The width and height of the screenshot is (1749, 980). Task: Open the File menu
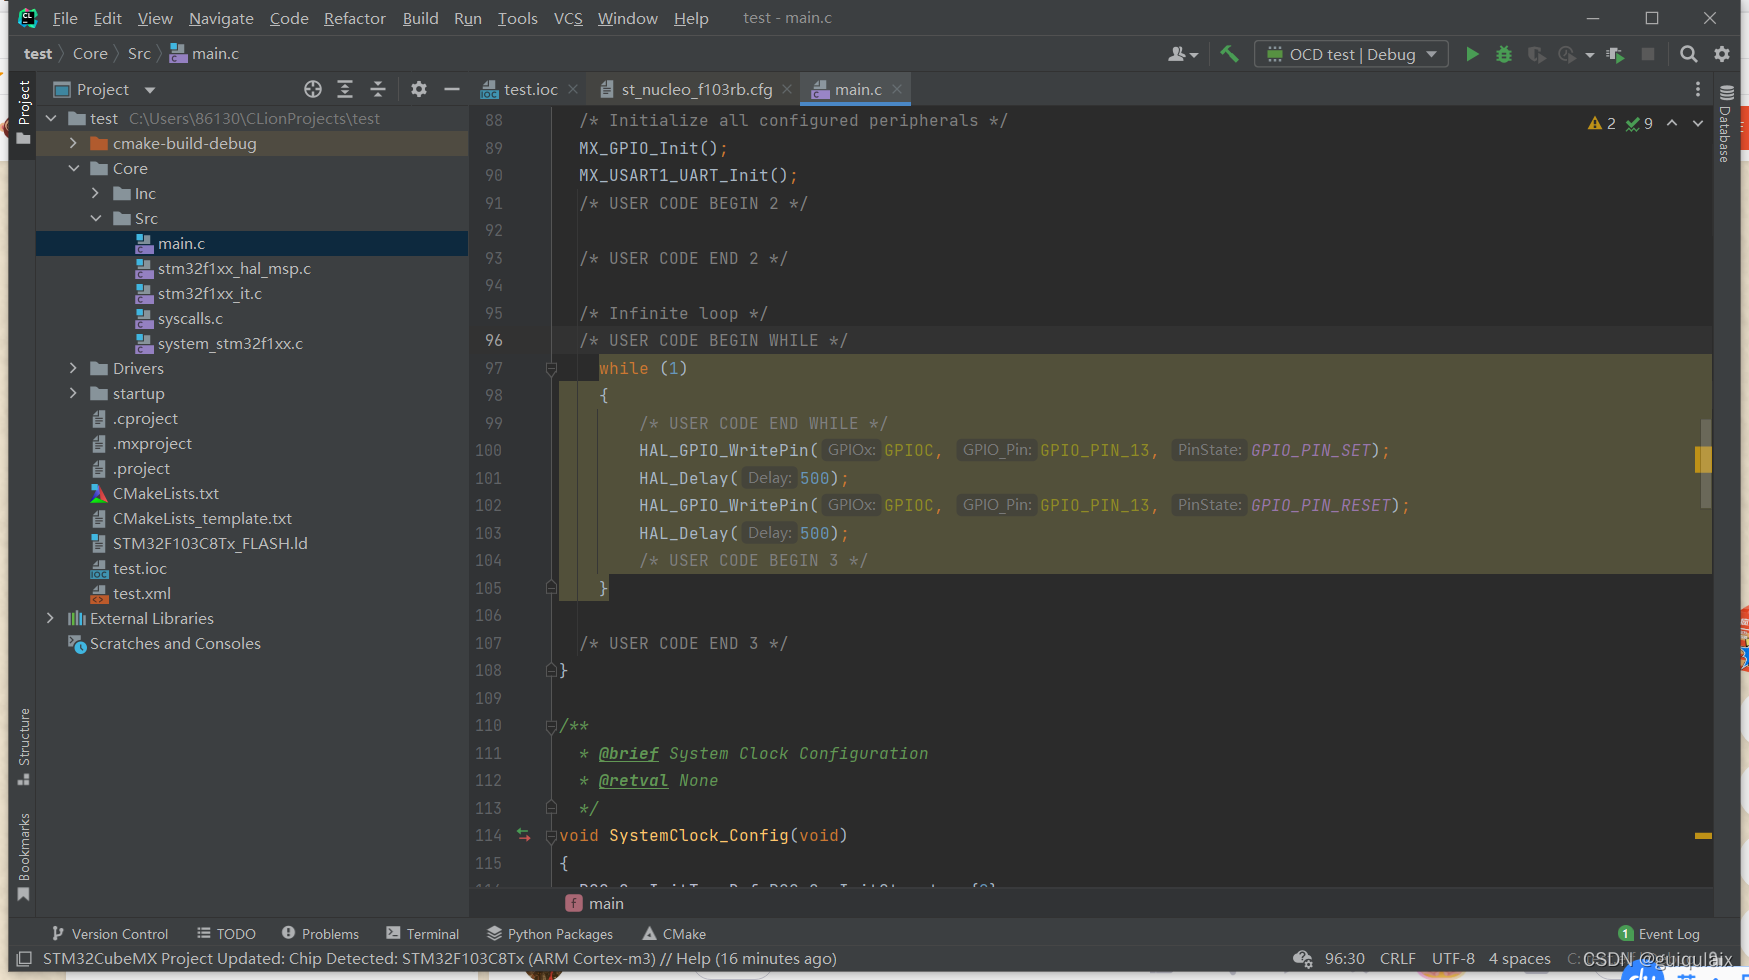65,18
